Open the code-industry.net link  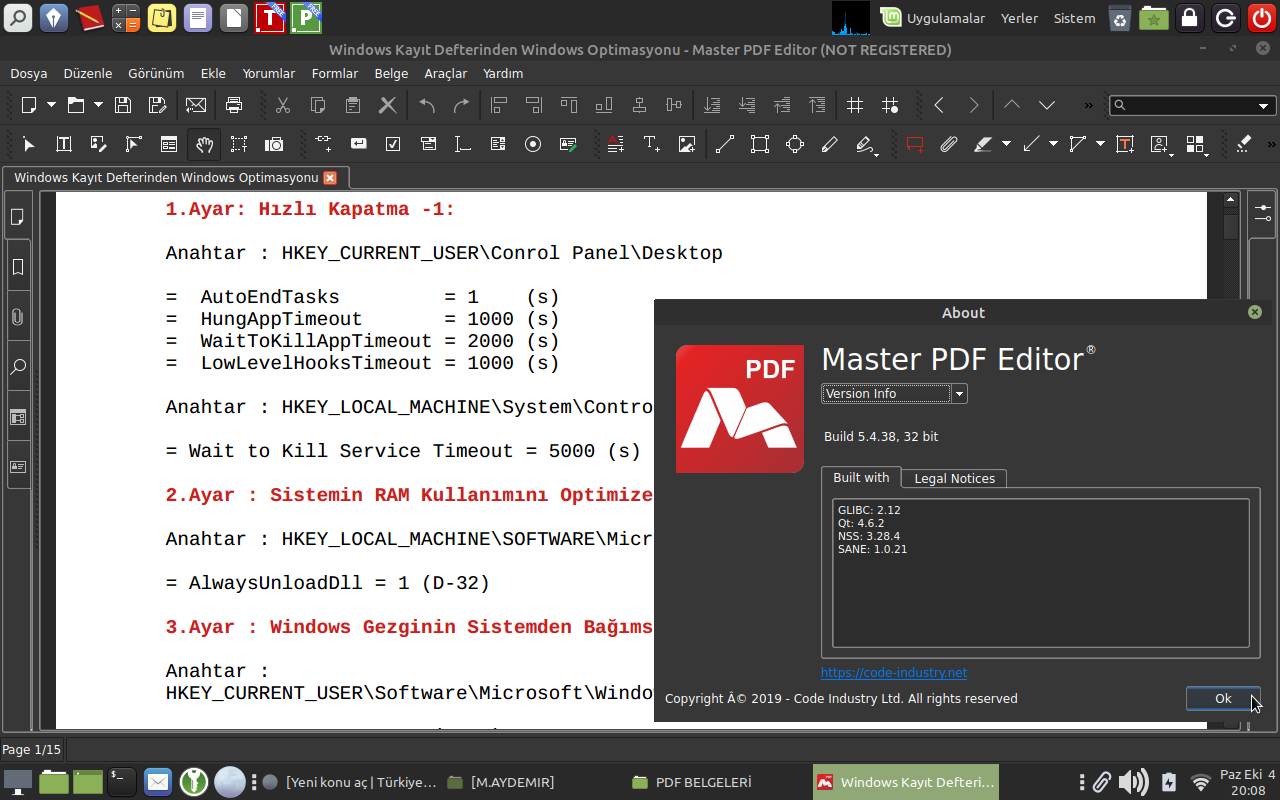point(894,672)
